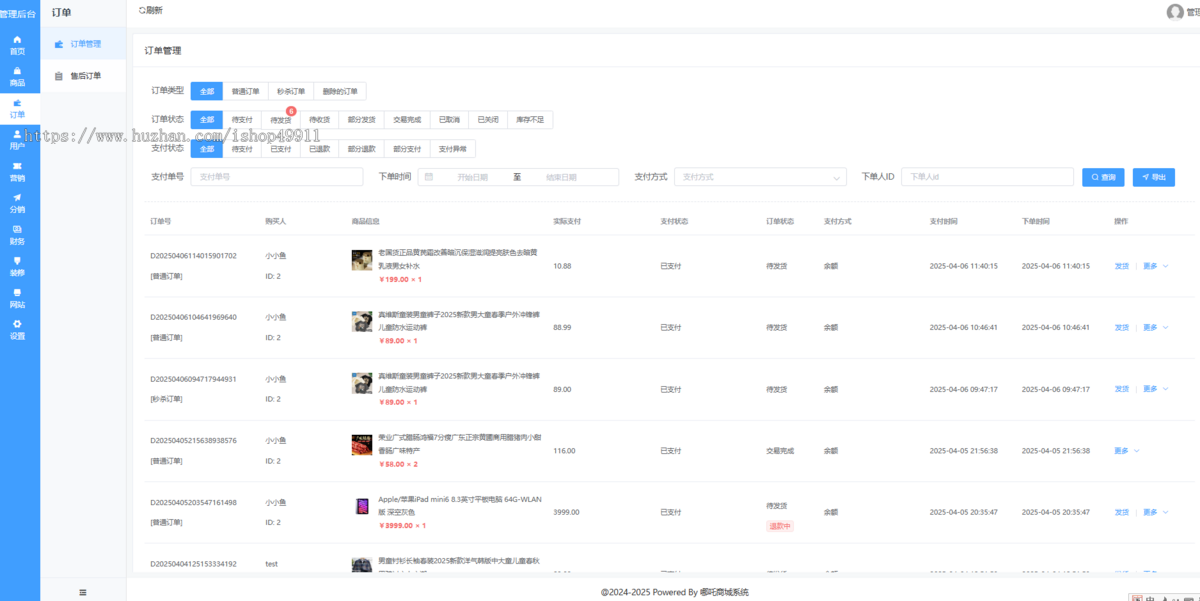
Task: Select 待发货 order status filter
Action: pos(281,120)
